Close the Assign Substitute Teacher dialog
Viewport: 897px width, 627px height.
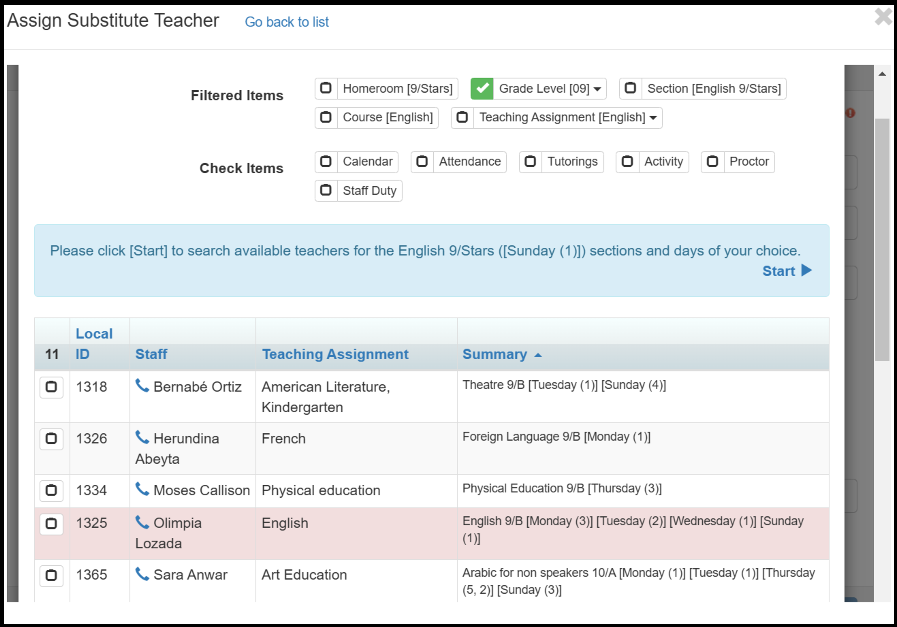pyautogui.click(x=882, y=17)
